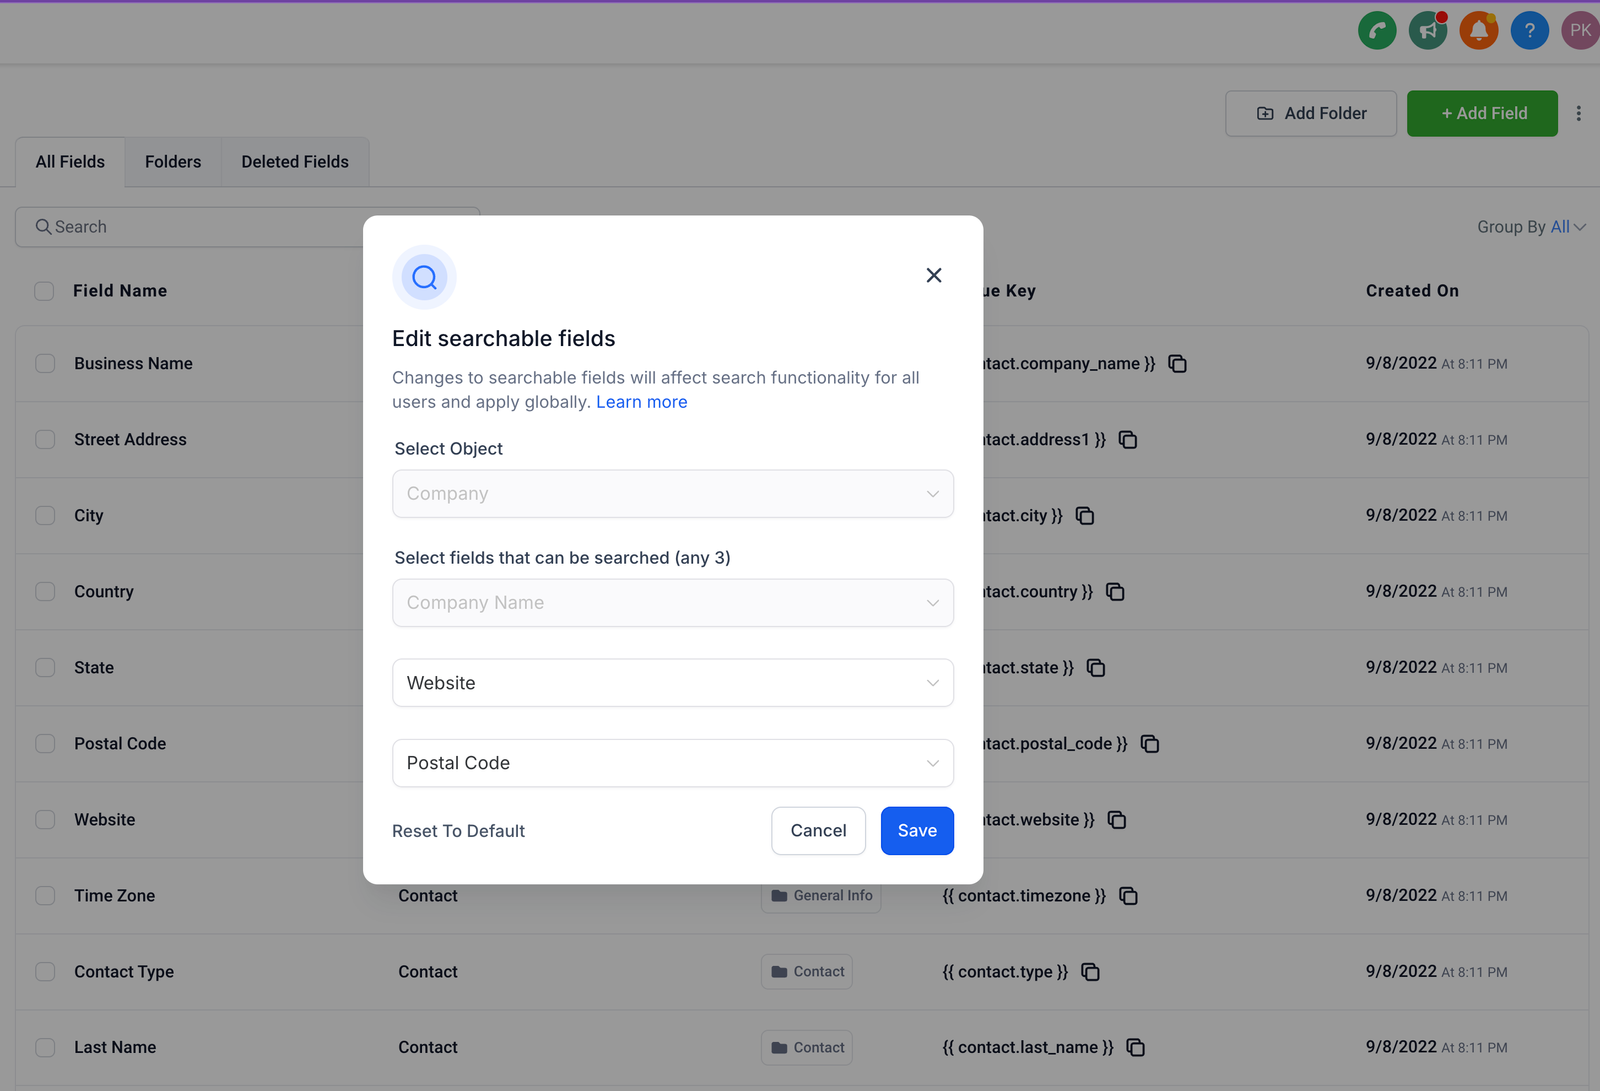Expand the Group By All dropdown

[x=1567, y=227]
